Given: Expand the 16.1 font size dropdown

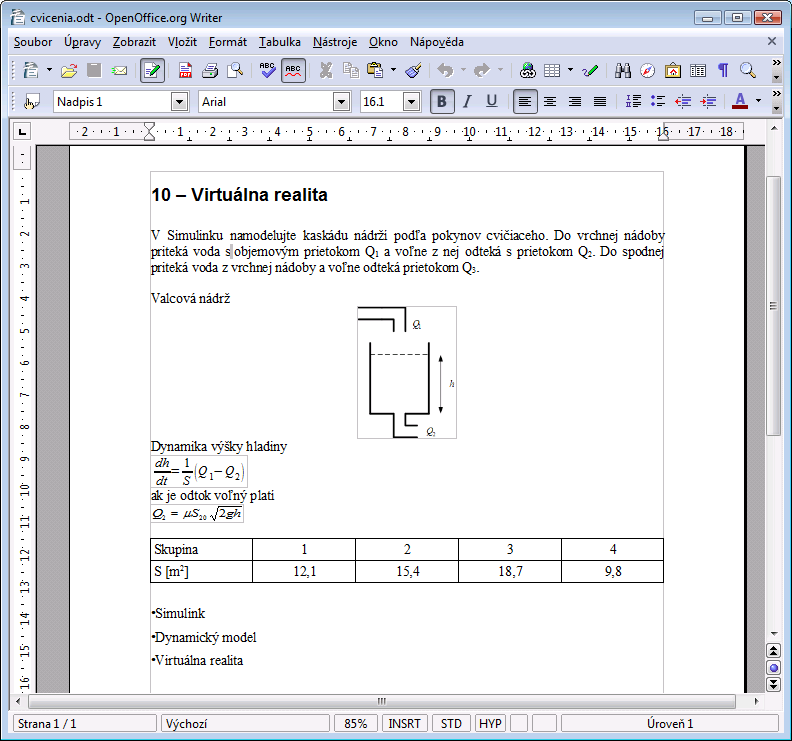Looking at the screenshot, I should 412,102.
